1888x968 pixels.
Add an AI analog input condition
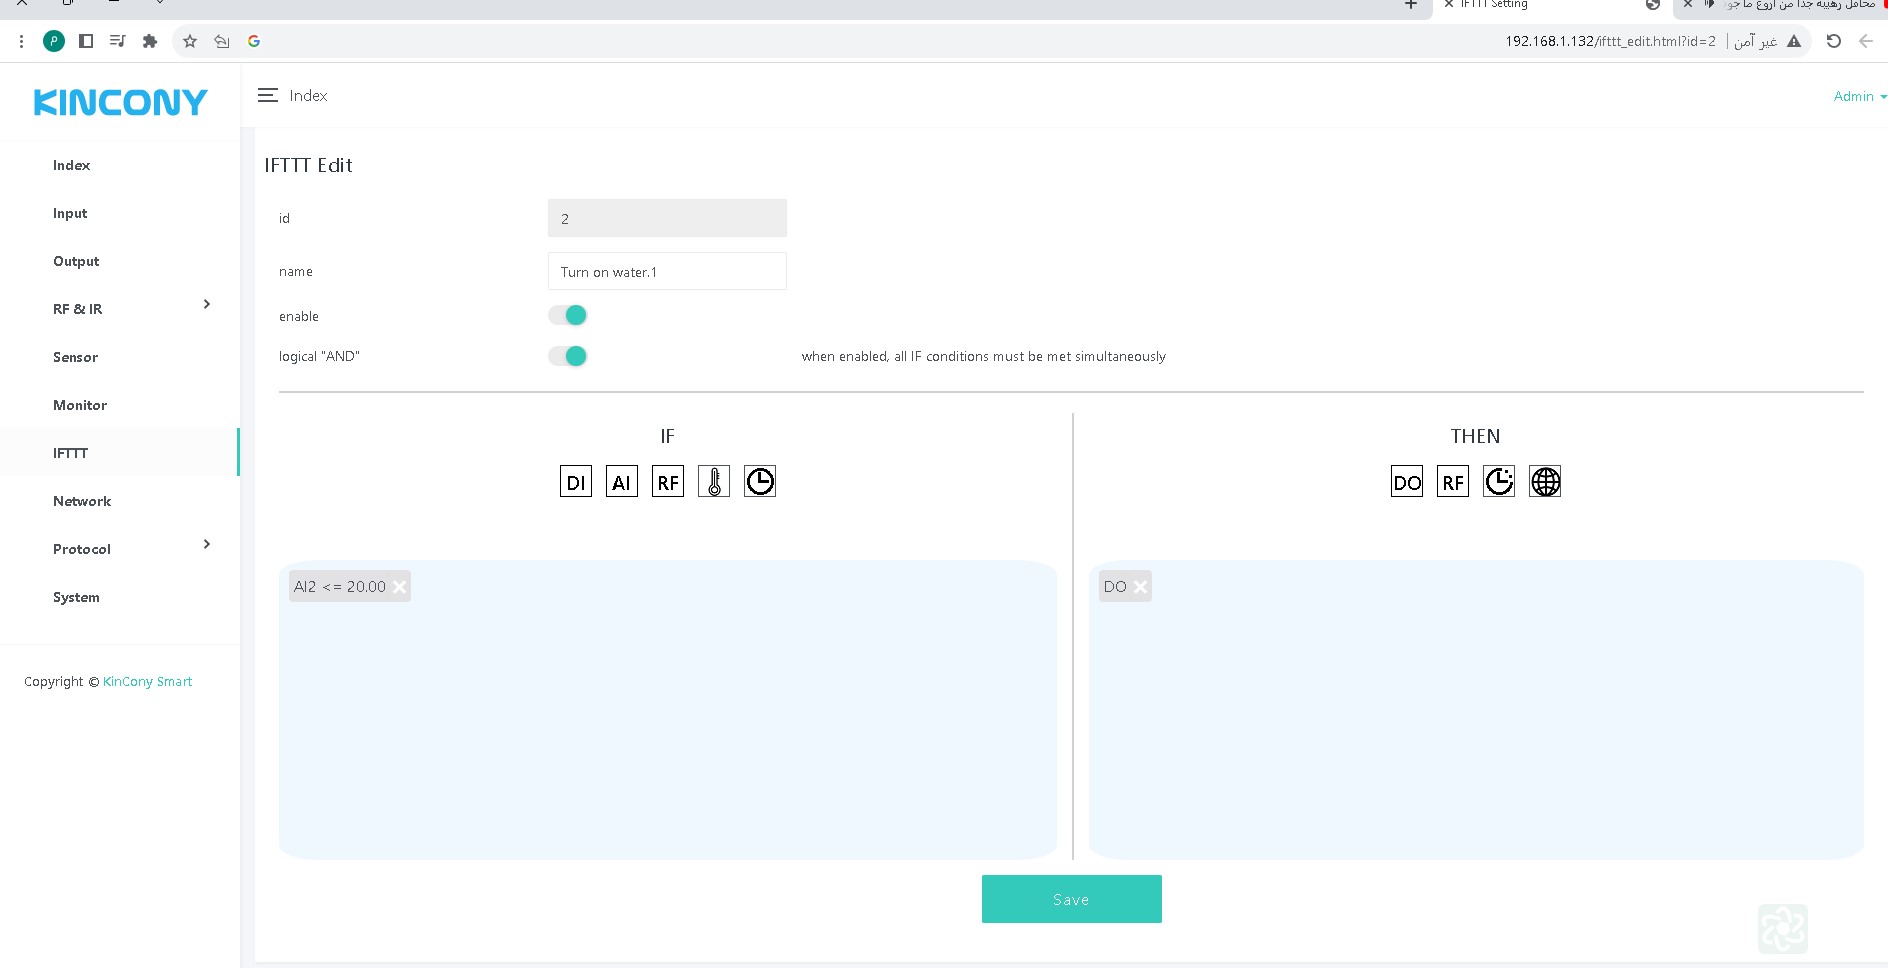click(x=621, y=482)
